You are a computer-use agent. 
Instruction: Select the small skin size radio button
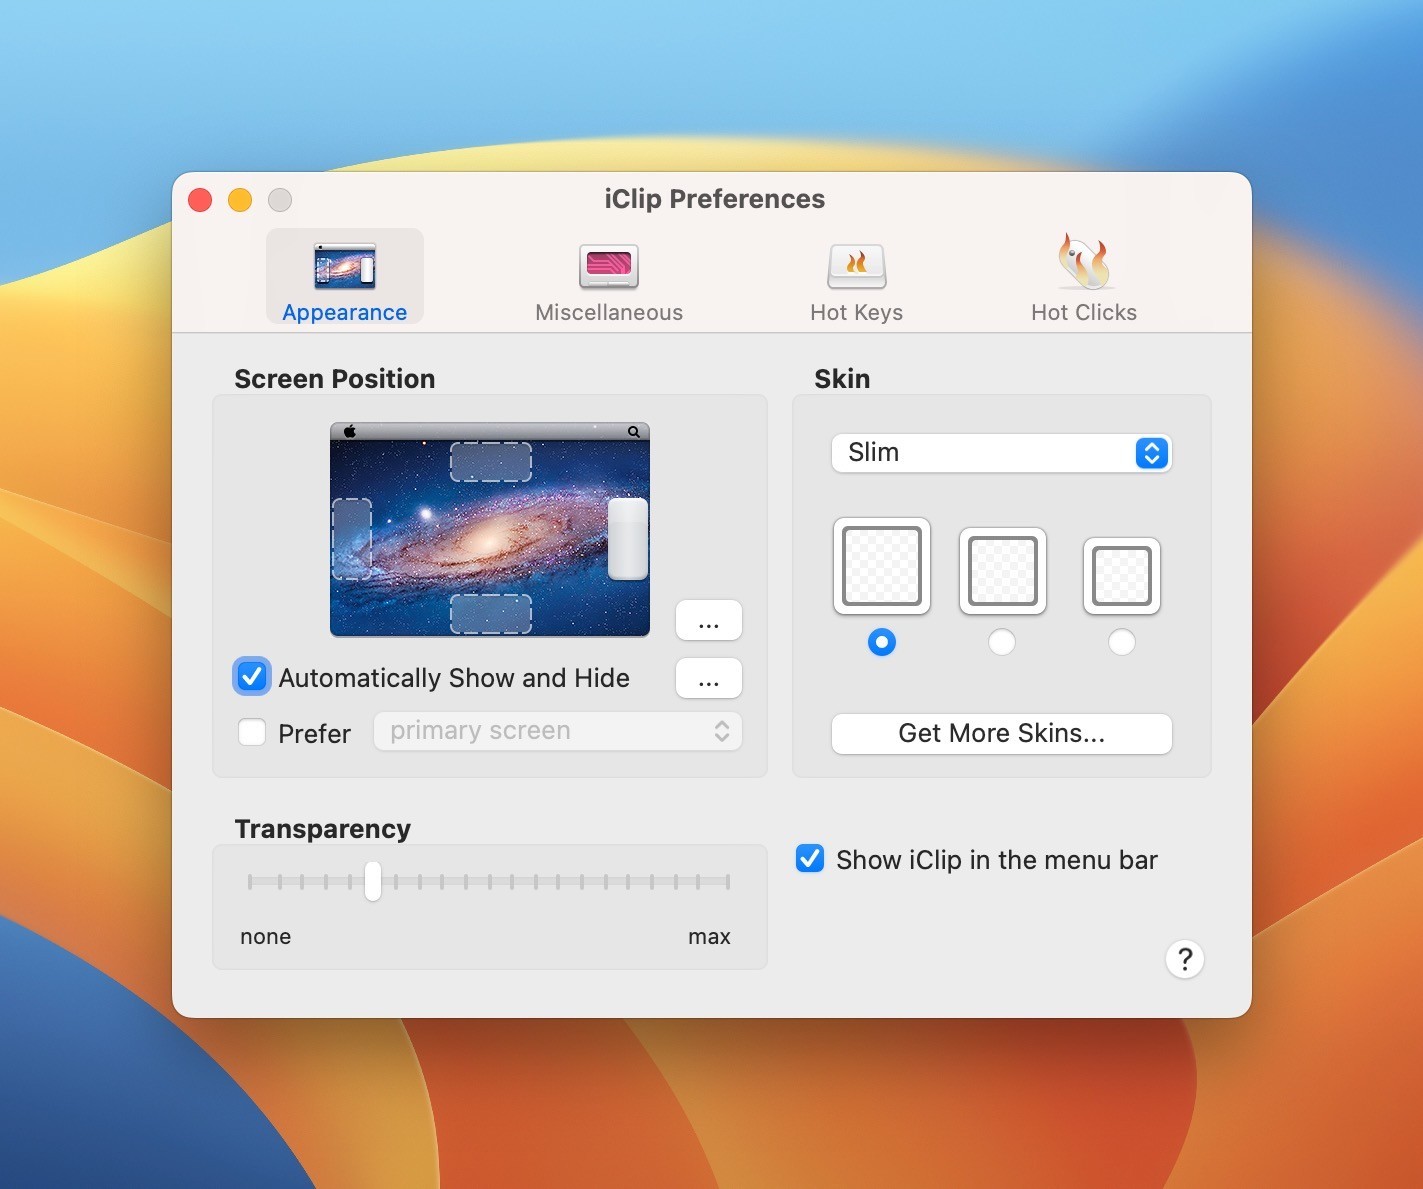point(1122,642)
